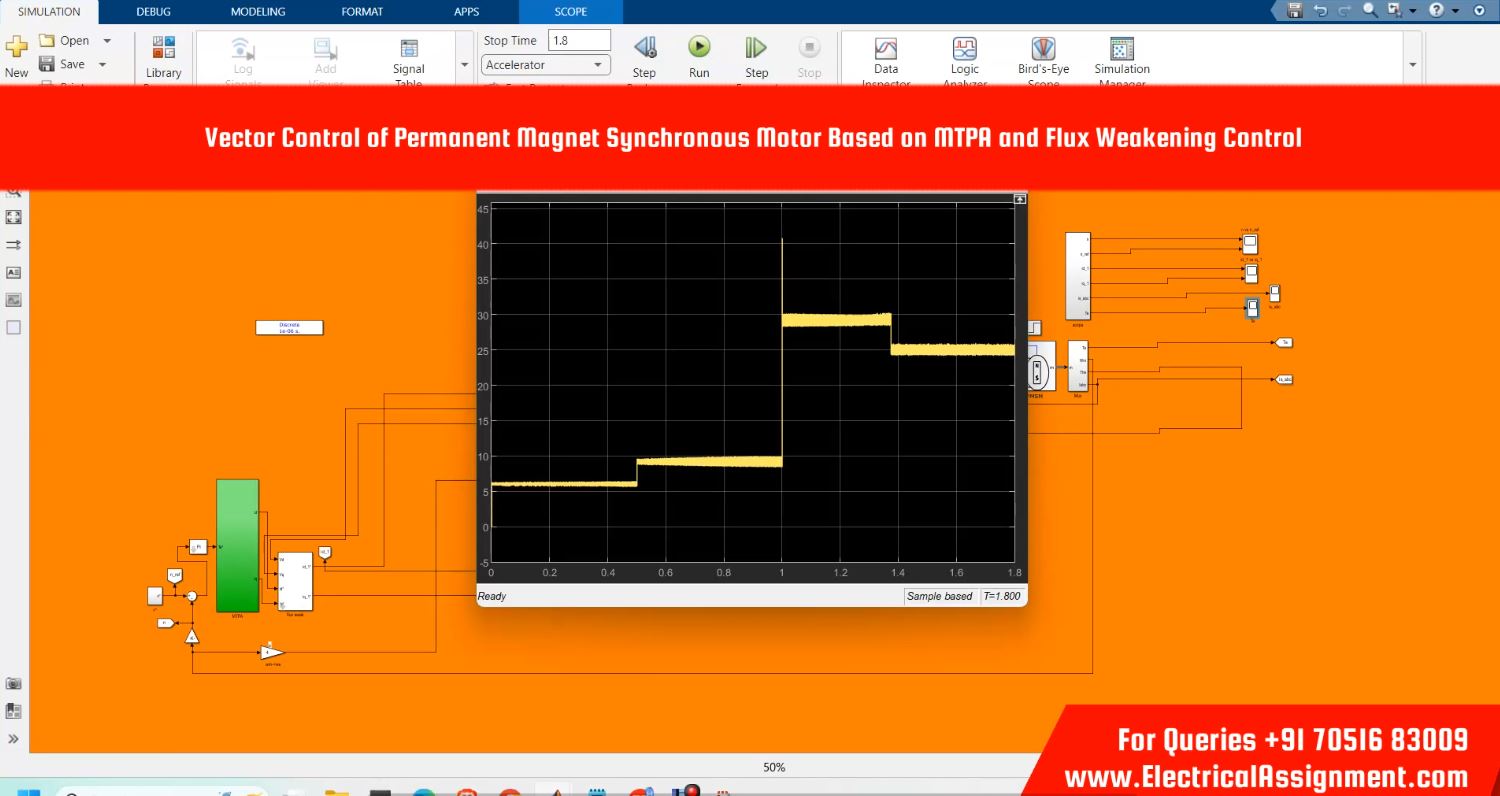Launch the Logic Analyzer tool
This screenshot has height=796, width=1500.
(964, 50)
